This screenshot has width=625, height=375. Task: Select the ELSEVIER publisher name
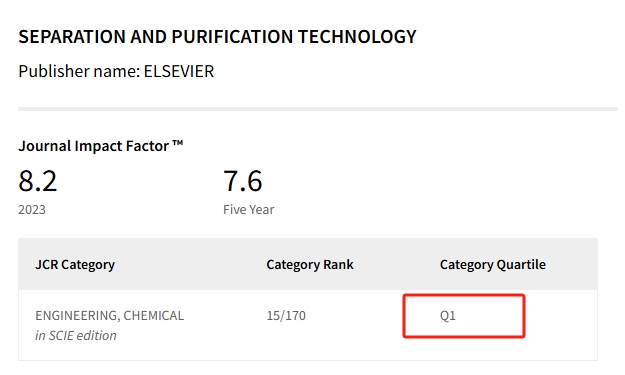179,71
